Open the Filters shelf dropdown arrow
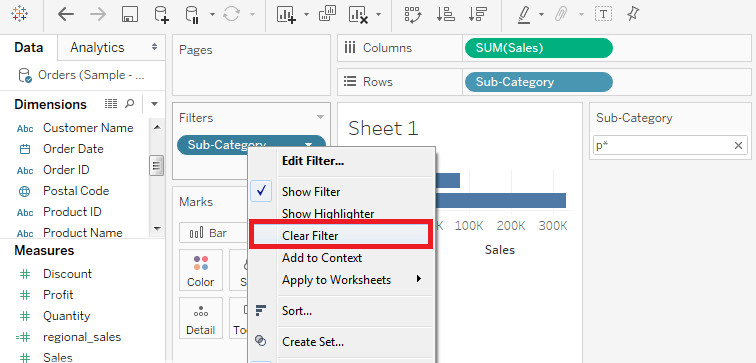This screenshot has width=756, height=363. point(320,118)
